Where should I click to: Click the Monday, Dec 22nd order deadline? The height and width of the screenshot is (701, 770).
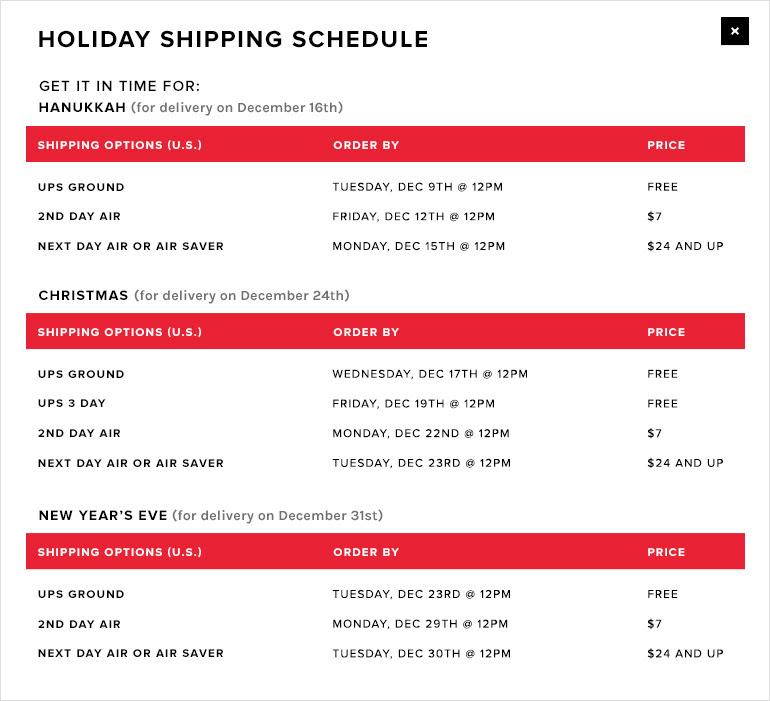click(x=421, y=434)
